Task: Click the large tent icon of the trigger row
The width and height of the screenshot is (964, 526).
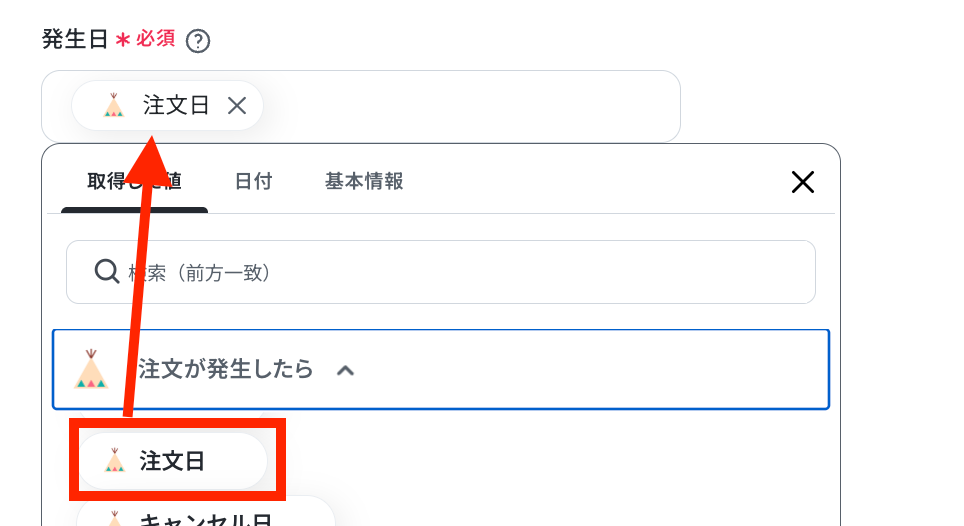Action: (x=91, y=369)
